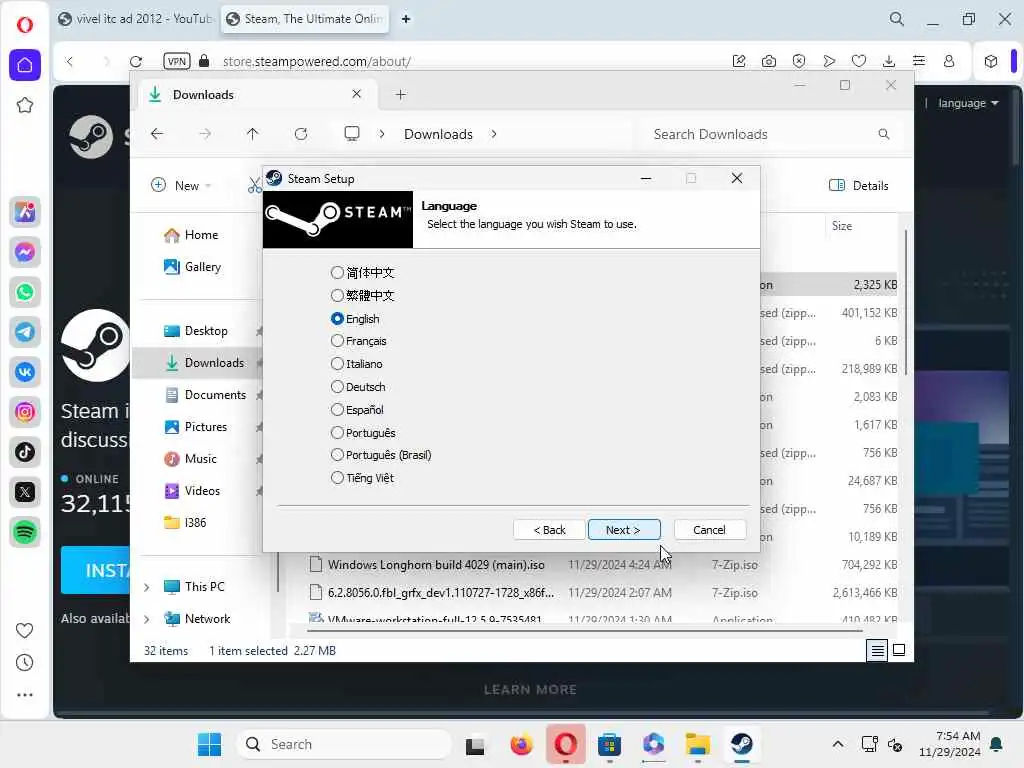Image resolution: width=1024 pixels, height=768 pixels.
Task: Cancel the Steam Setup wizard
Action: click(709, 530)
